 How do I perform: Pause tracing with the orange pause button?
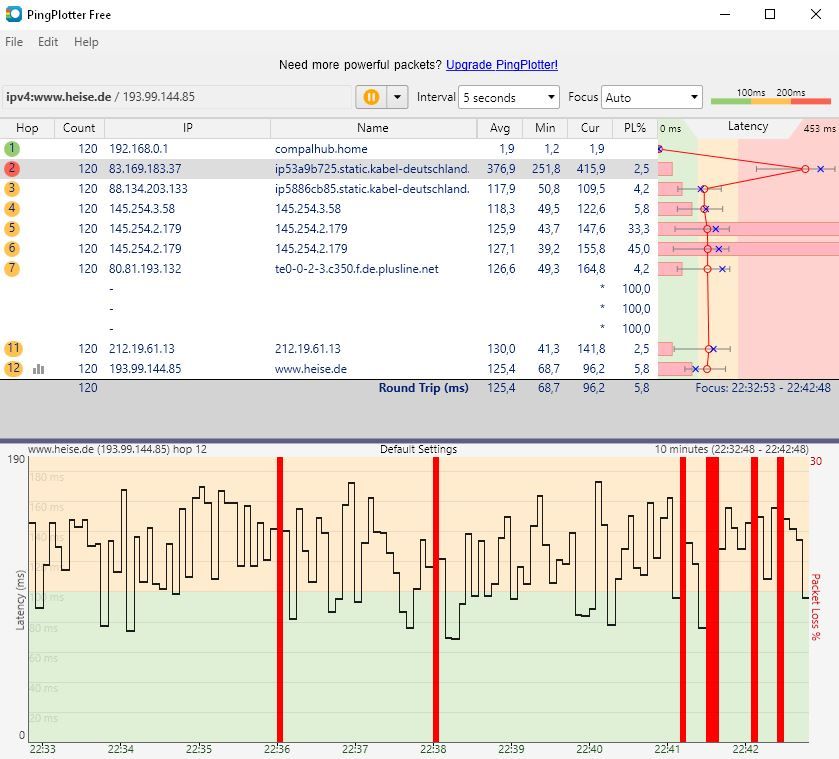coord(371,97)
